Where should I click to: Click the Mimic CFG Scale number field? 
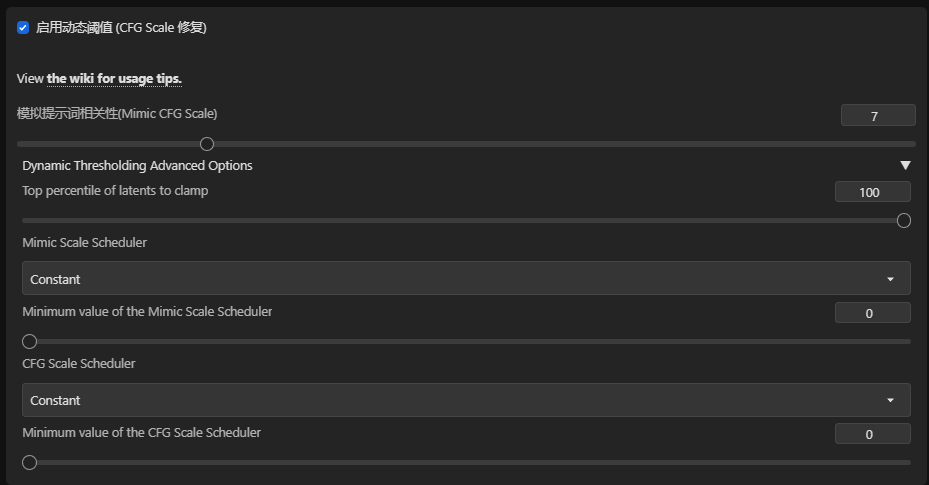tap(877, 116)
